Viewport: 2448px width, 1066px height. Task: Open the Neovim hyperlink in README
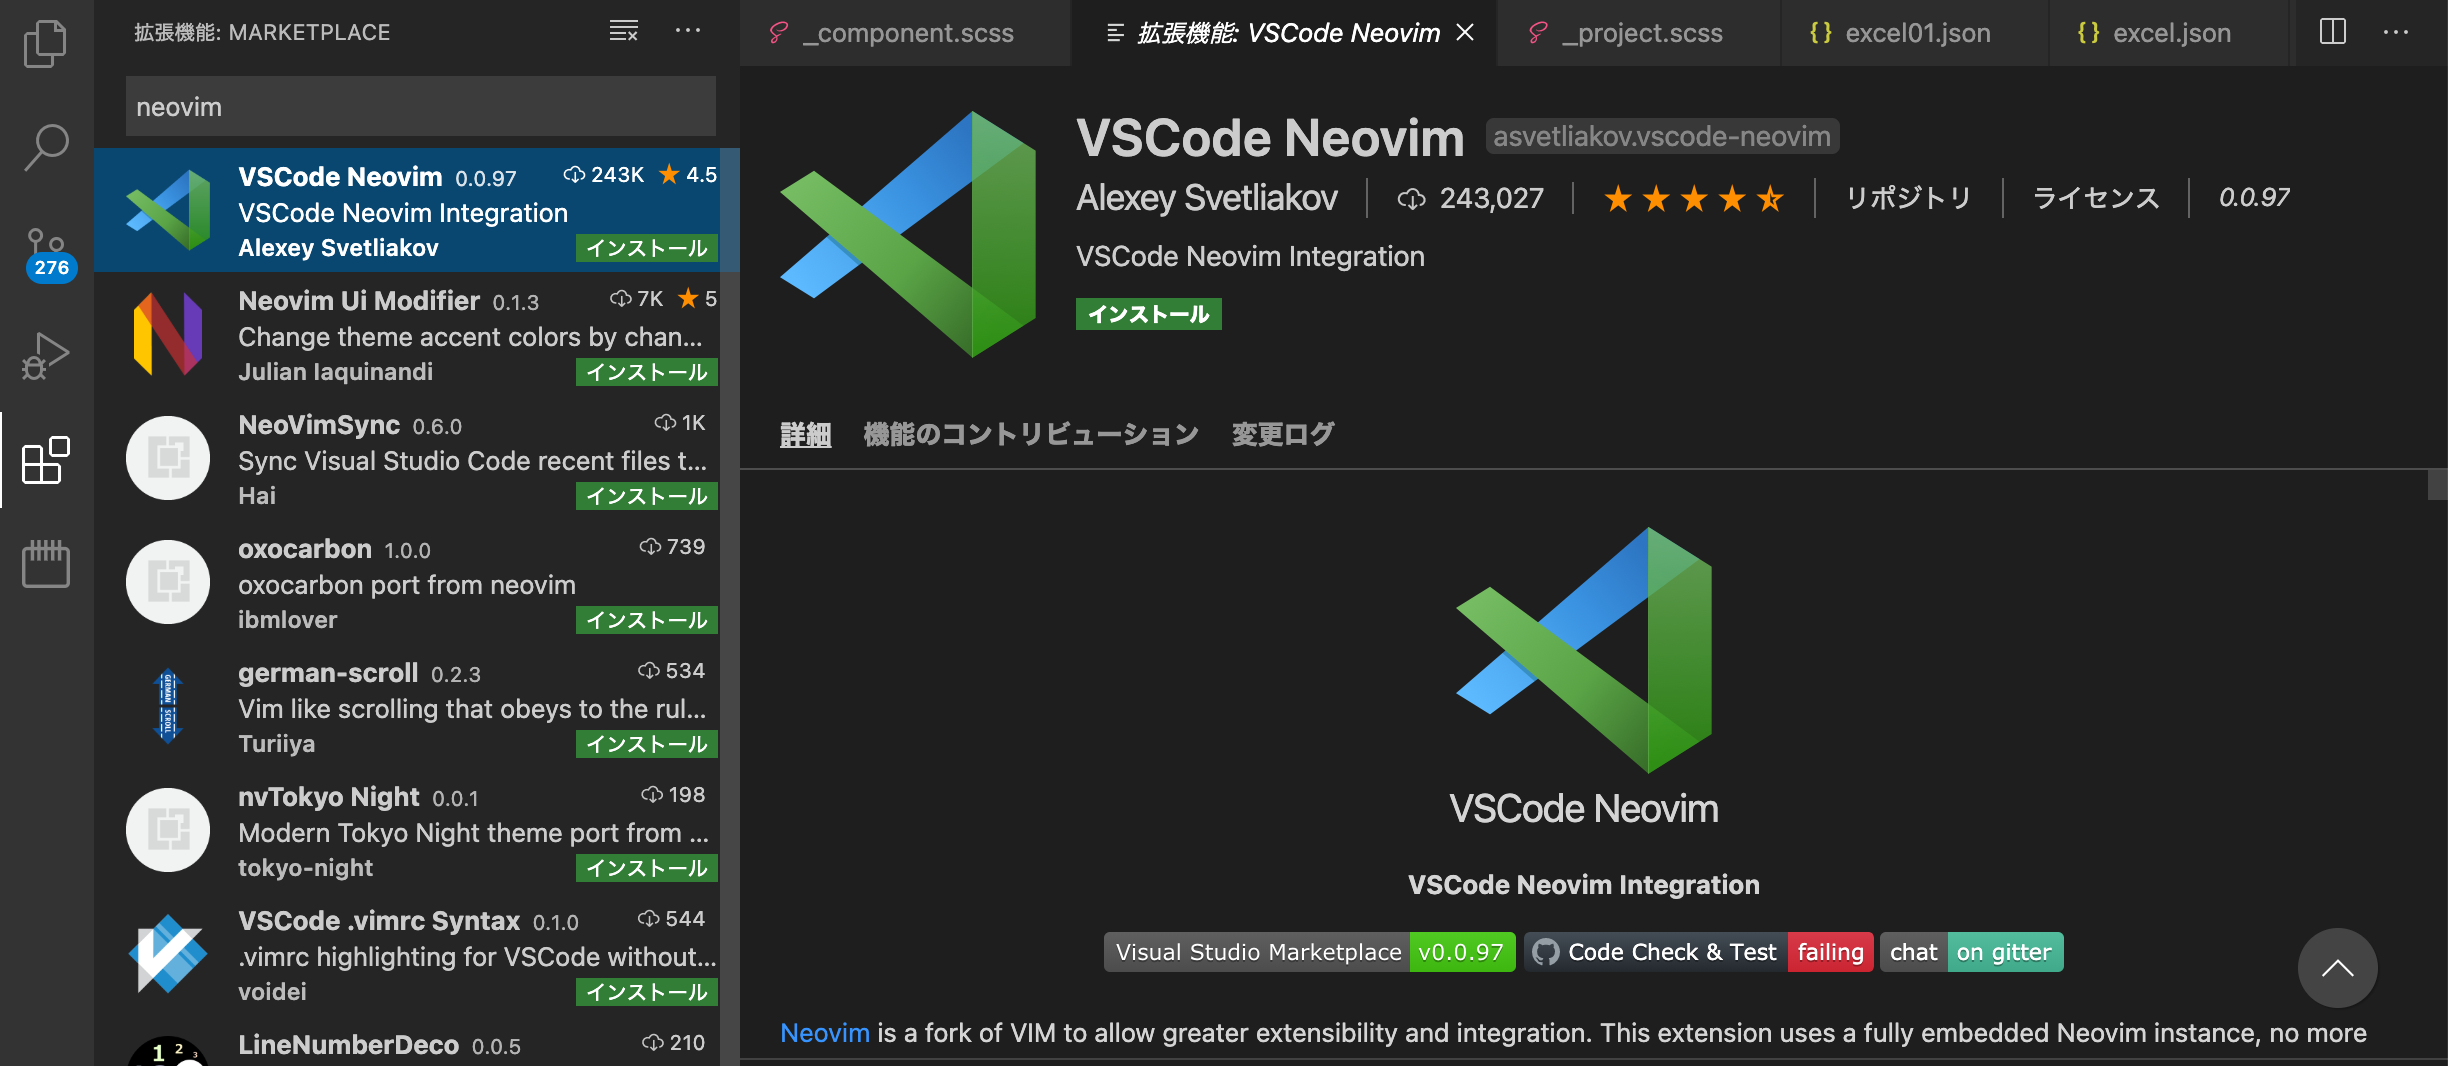(824, 1033)
